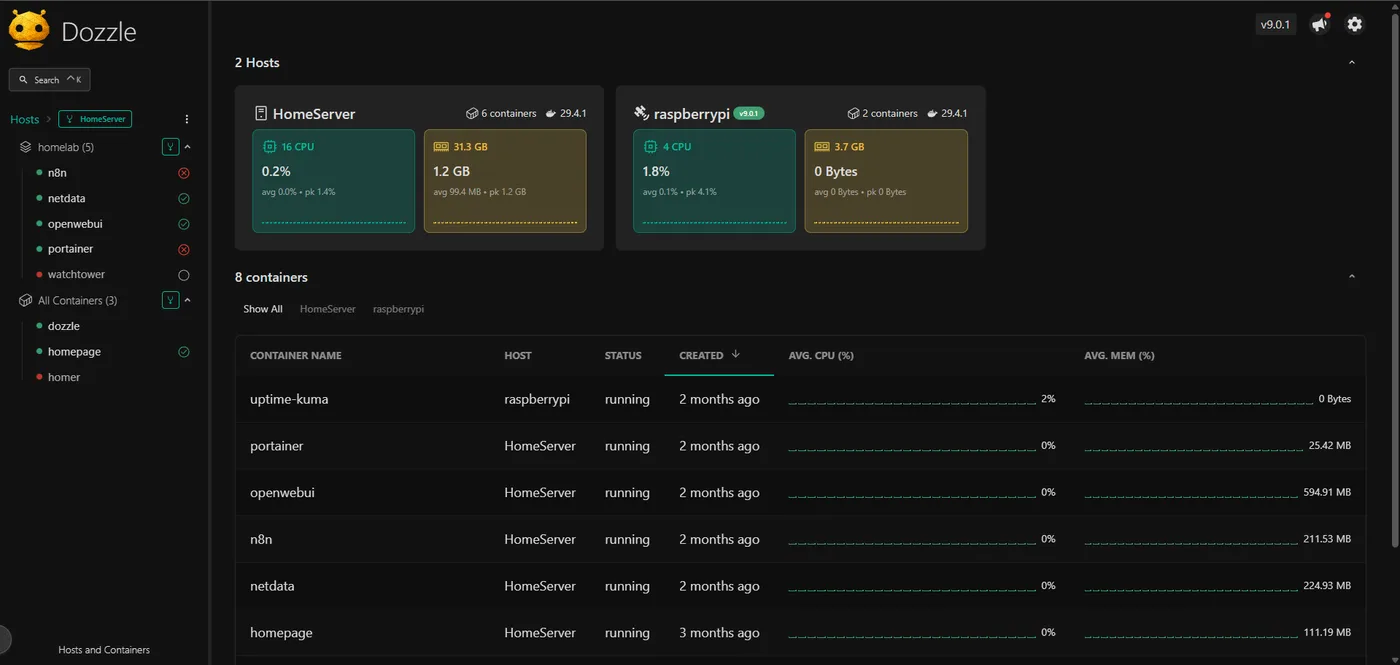Click the raspberrypi 3.7 GB memory icon

click(822, 146)
